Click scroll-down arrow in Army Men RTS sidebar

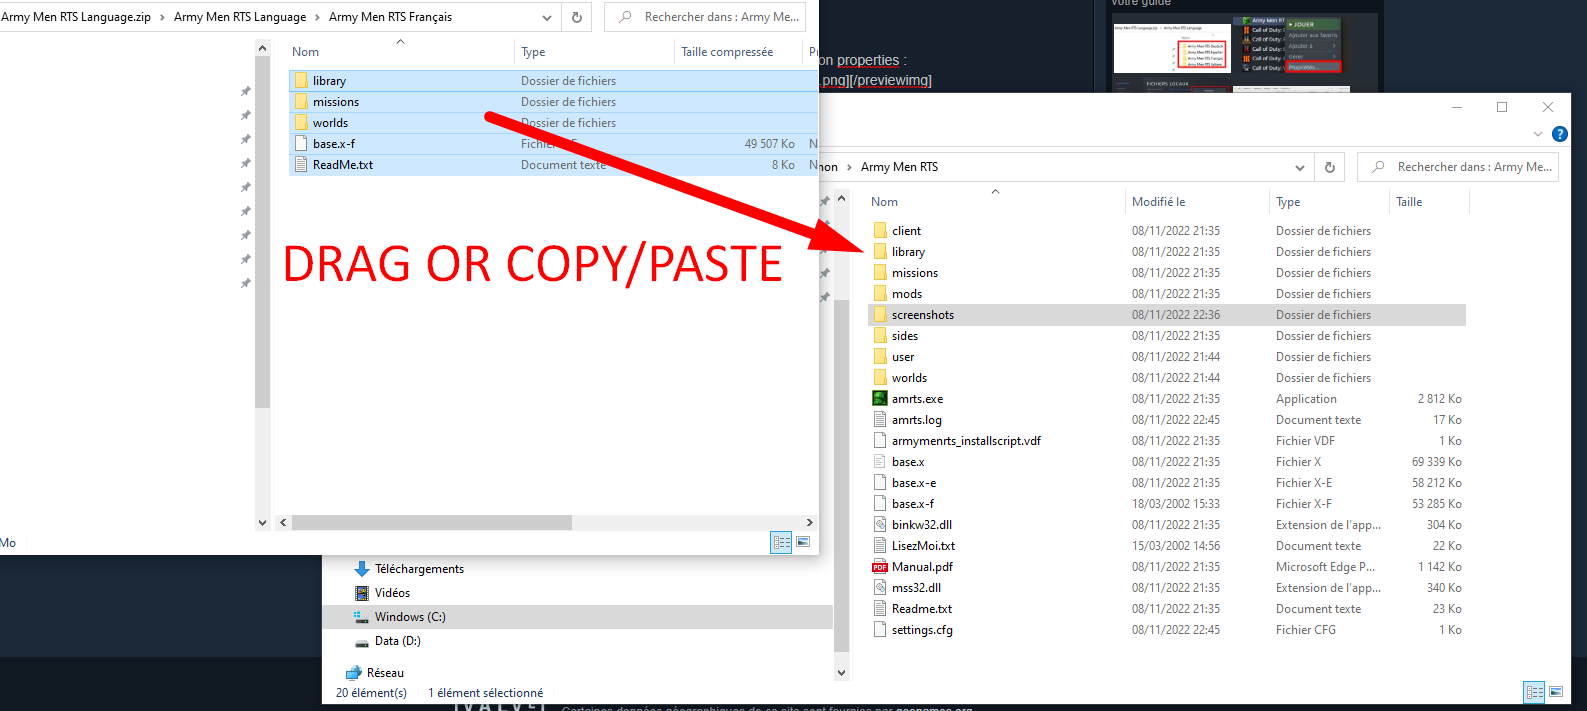(841, 673)
